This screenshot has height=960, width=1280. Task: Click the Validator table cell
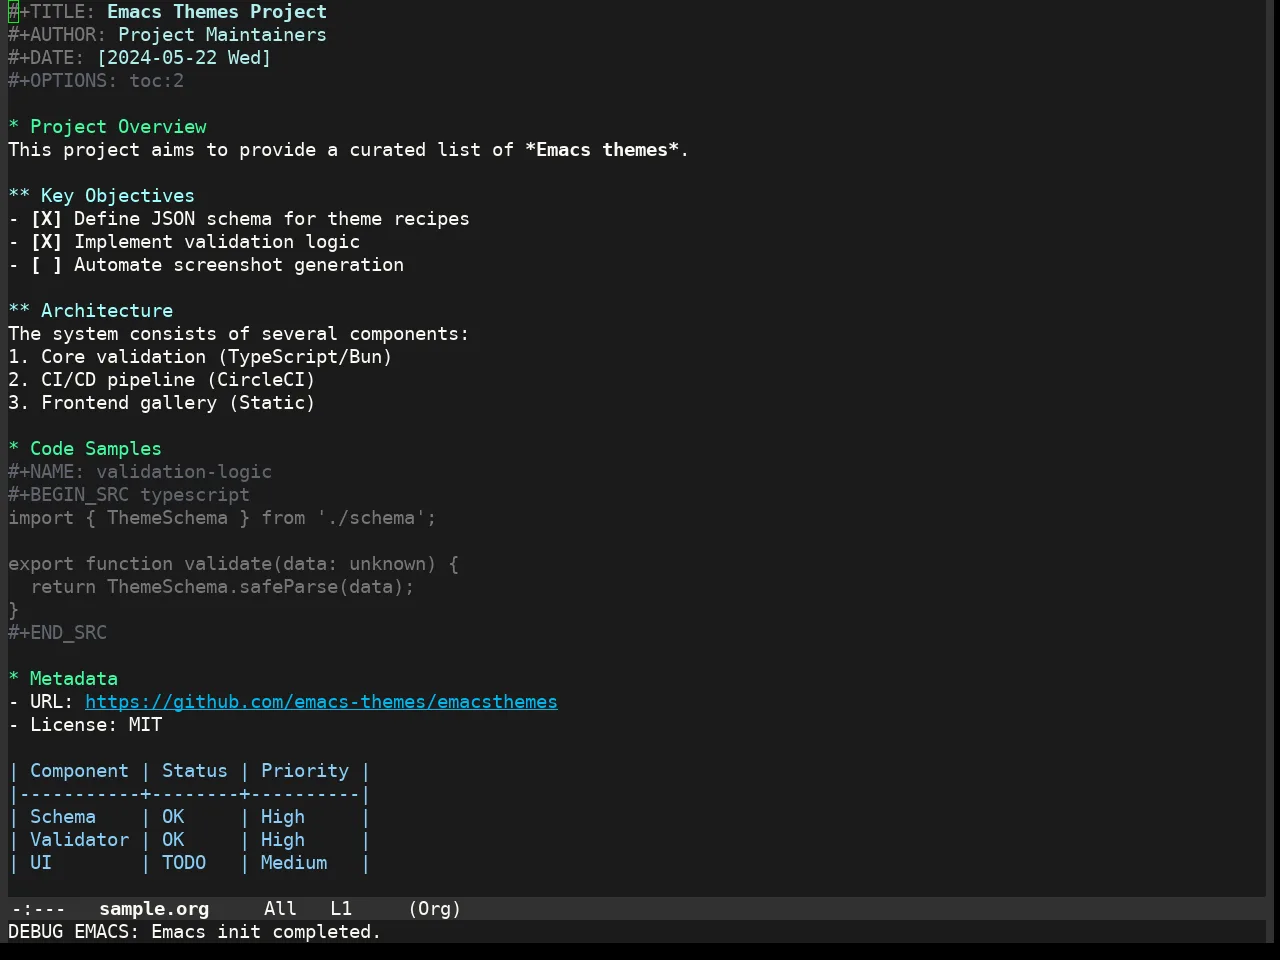pos(79,840)
